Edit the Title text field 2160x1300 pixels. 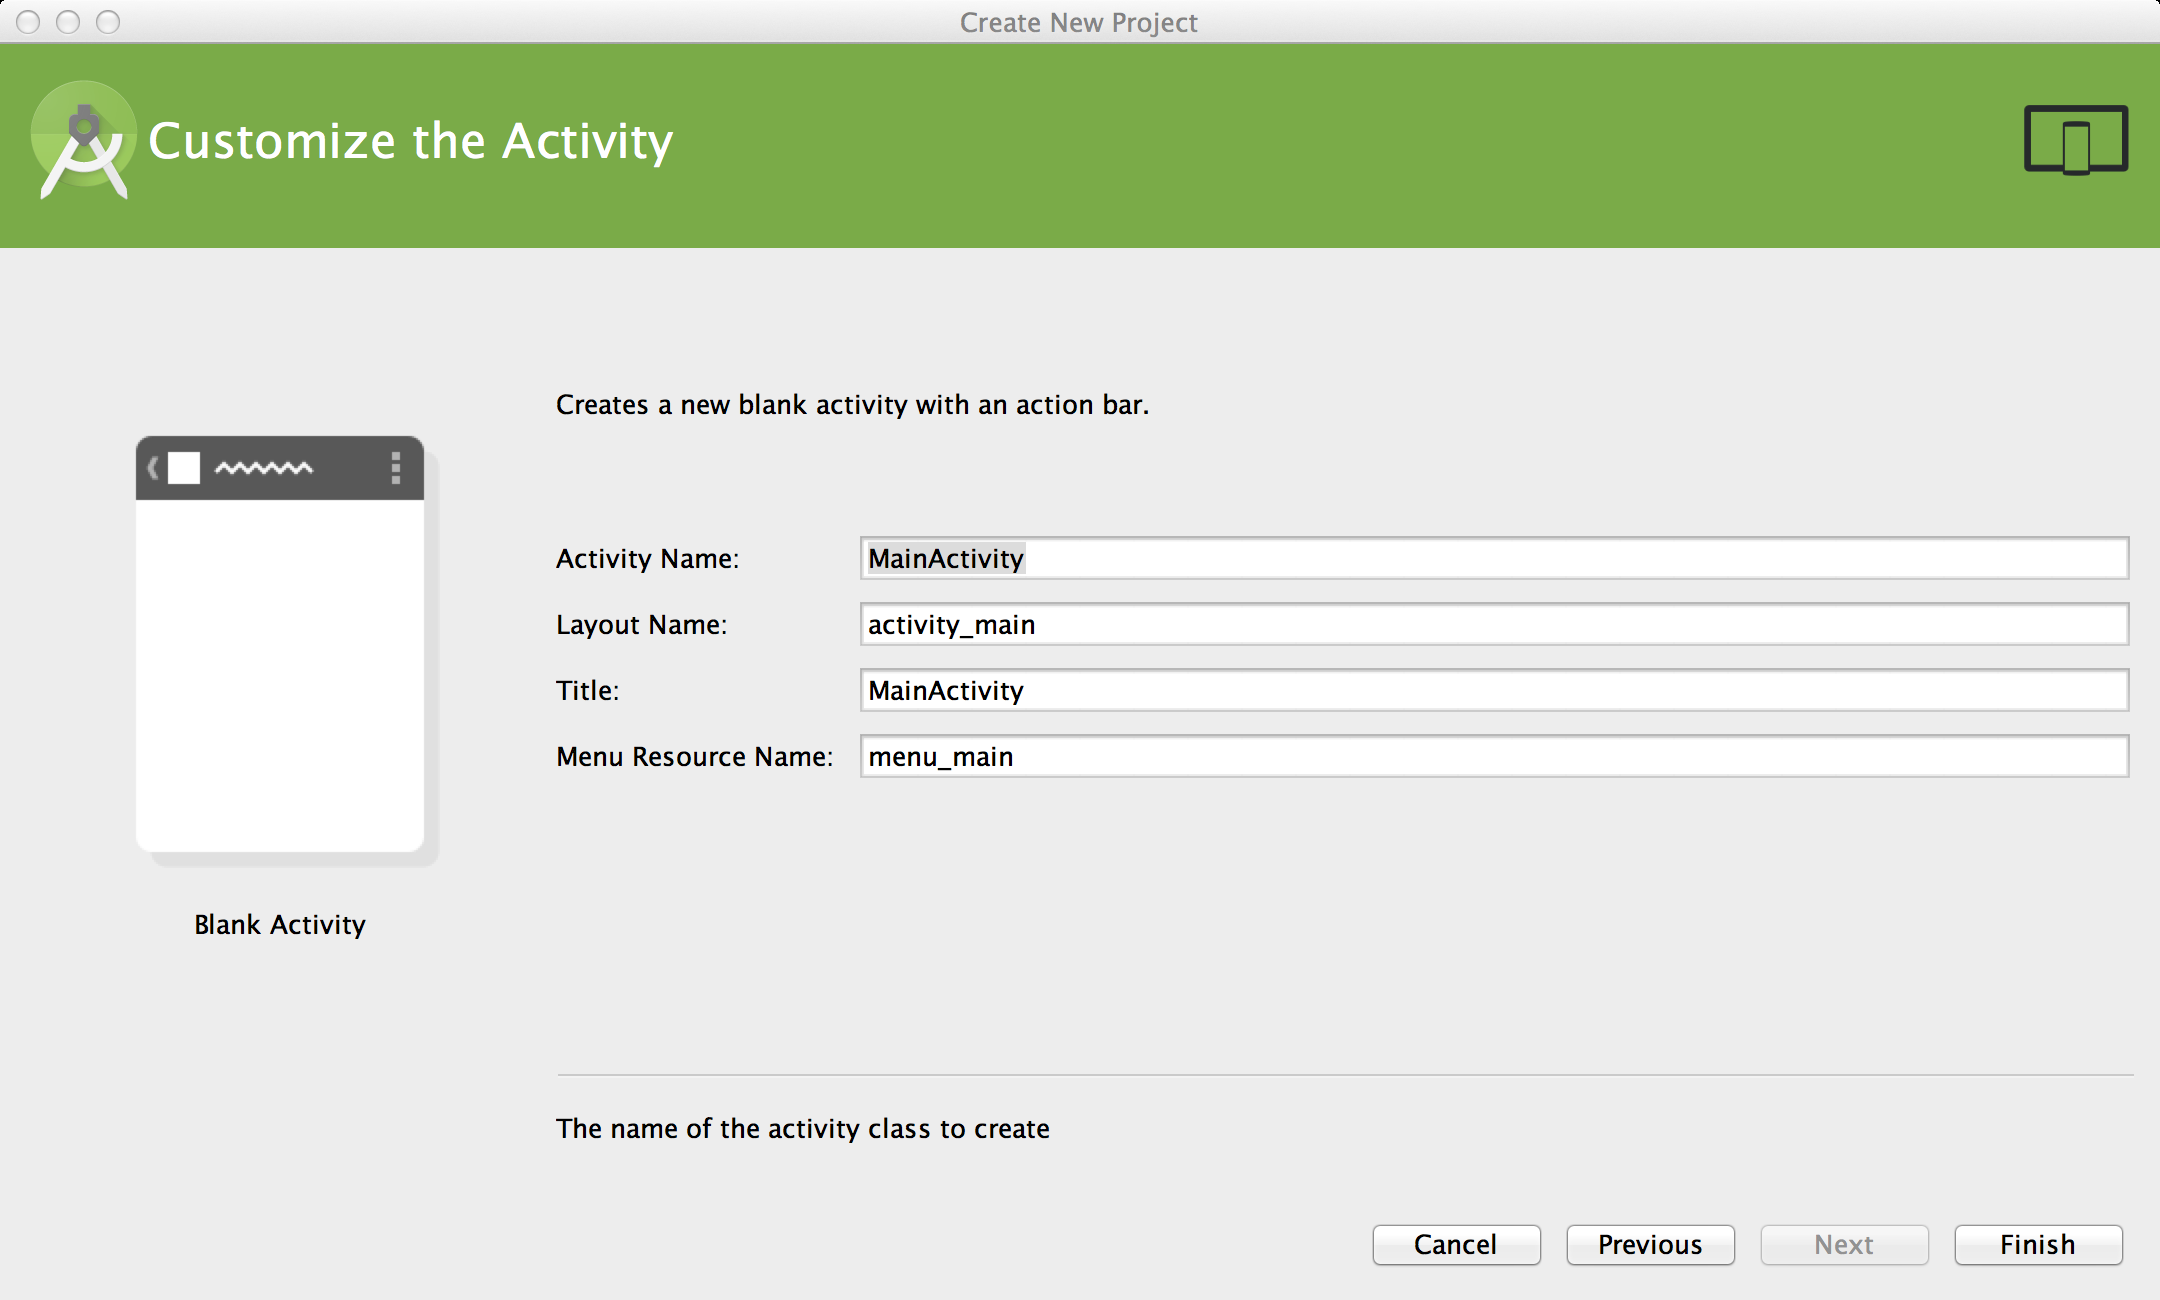tap(1494, 690)
